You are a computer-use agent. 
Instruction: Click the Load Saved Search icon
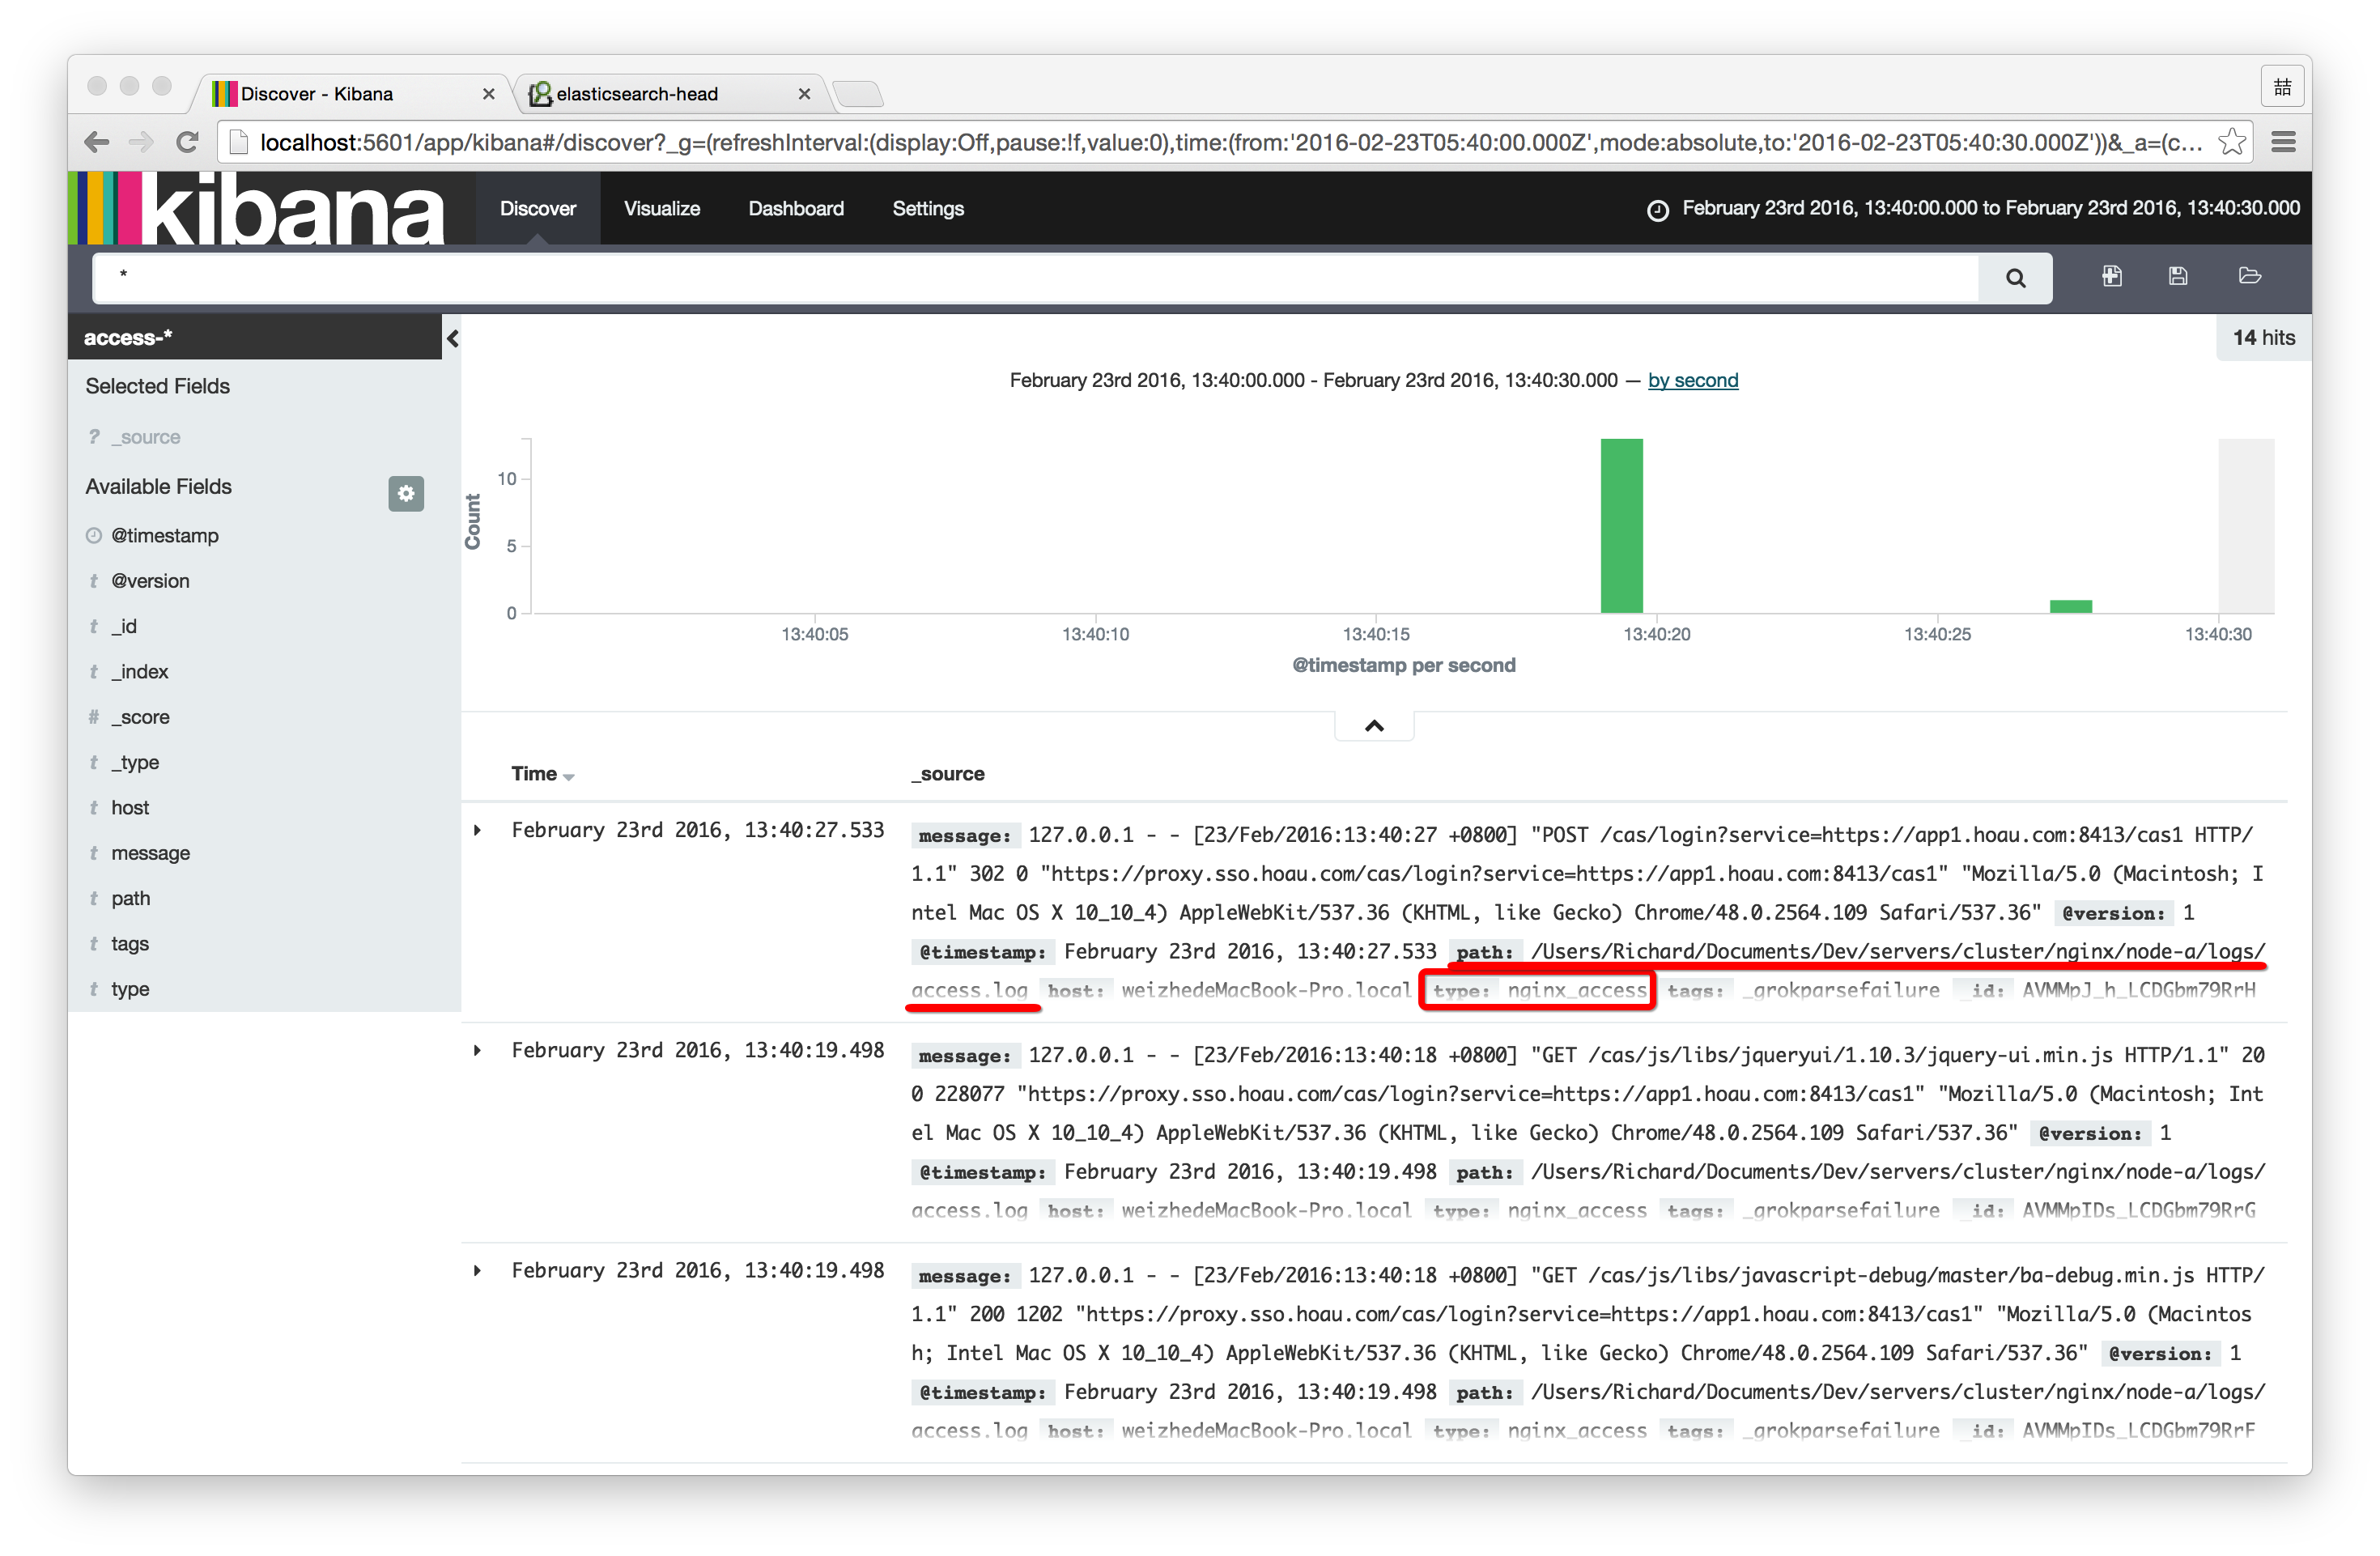(2249, 276)
